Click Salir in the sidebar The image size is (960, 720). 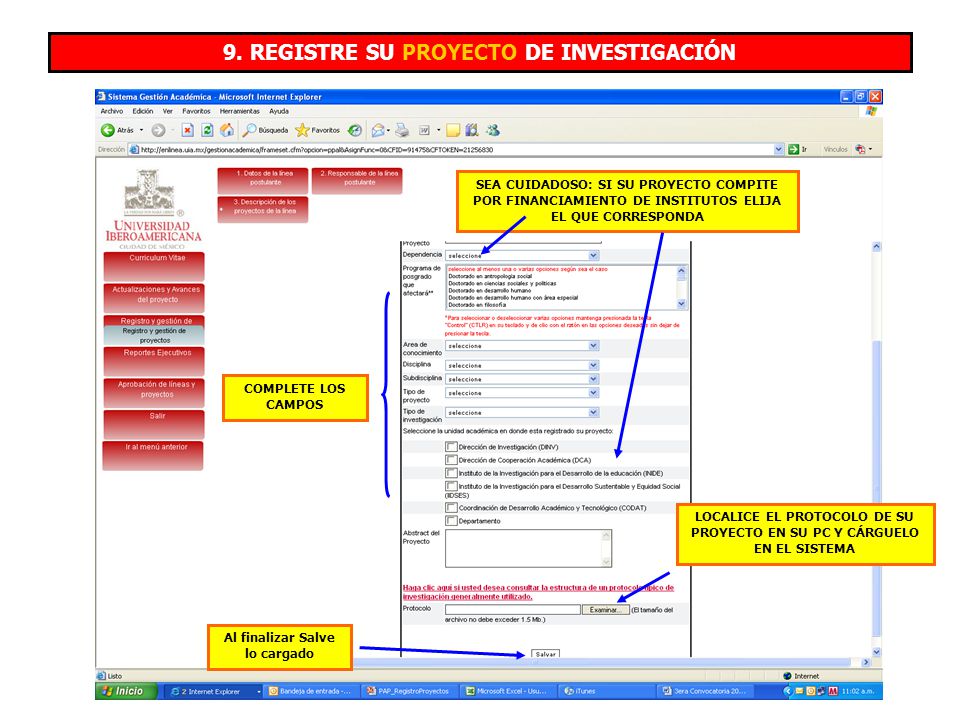tap(154, 425)
